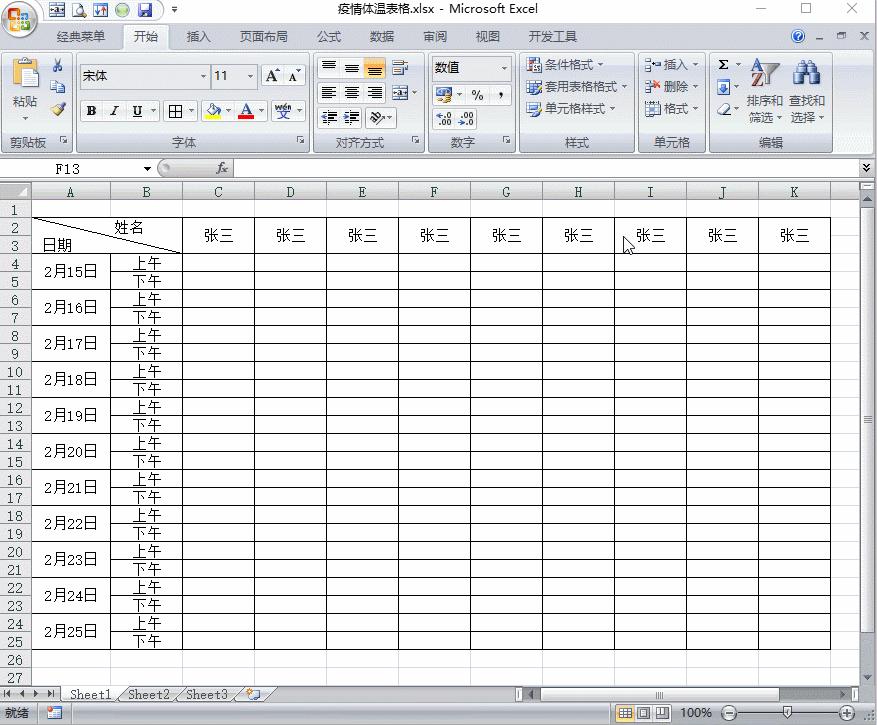Image resolution: width=877 pixels, height=725 pixels.
Task: Click the Print Preview icon in quick access toolbar
Action: [79, 10]
